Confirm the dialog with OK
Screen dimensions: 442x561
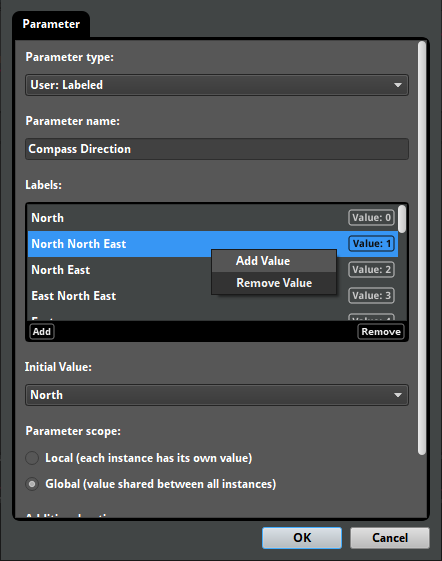[302, 538]
